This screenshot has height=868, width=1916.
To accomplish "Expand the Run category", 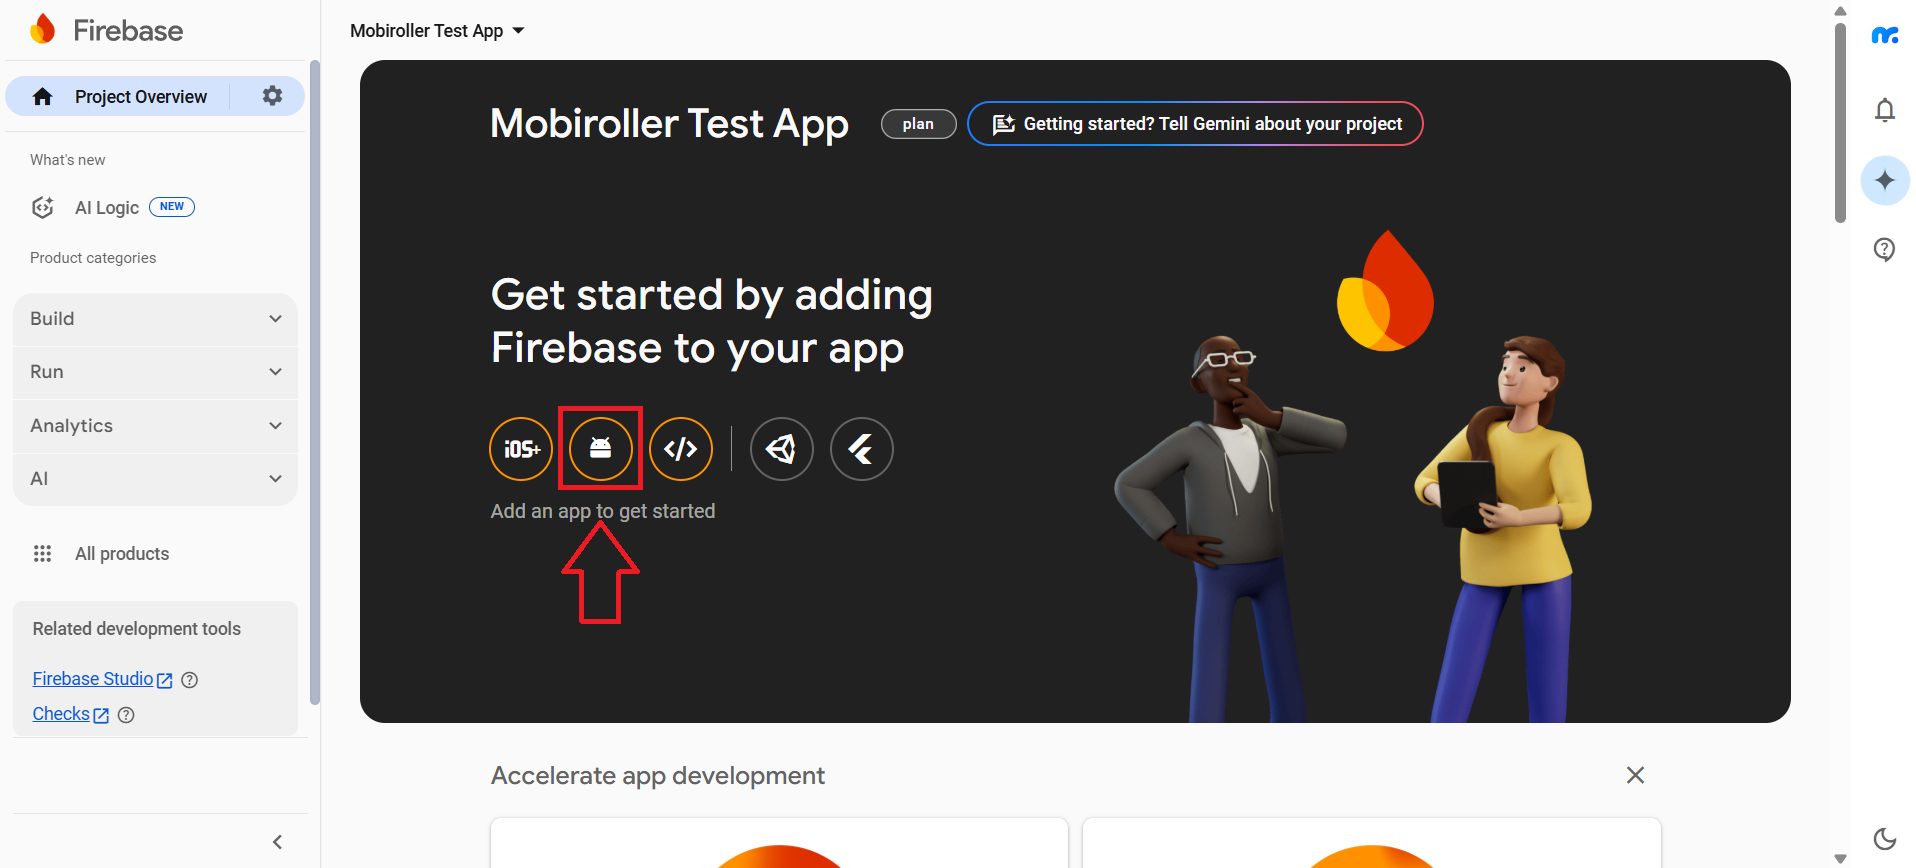I will 155,372.
